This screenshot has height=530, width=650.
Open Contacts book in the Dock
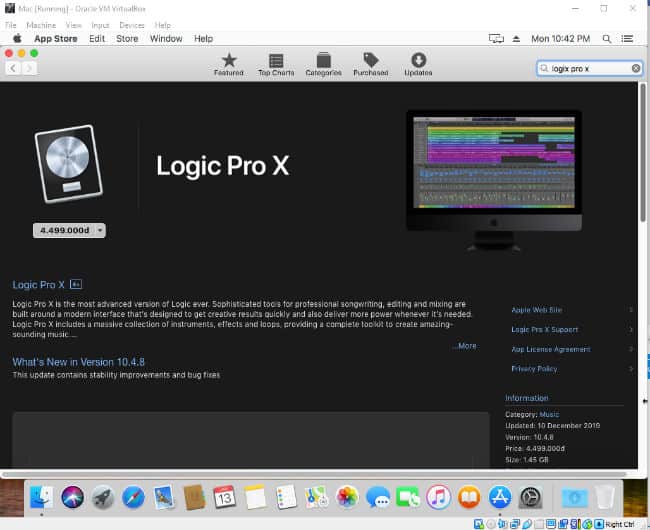pyautogui.click(x=194, y=497)
